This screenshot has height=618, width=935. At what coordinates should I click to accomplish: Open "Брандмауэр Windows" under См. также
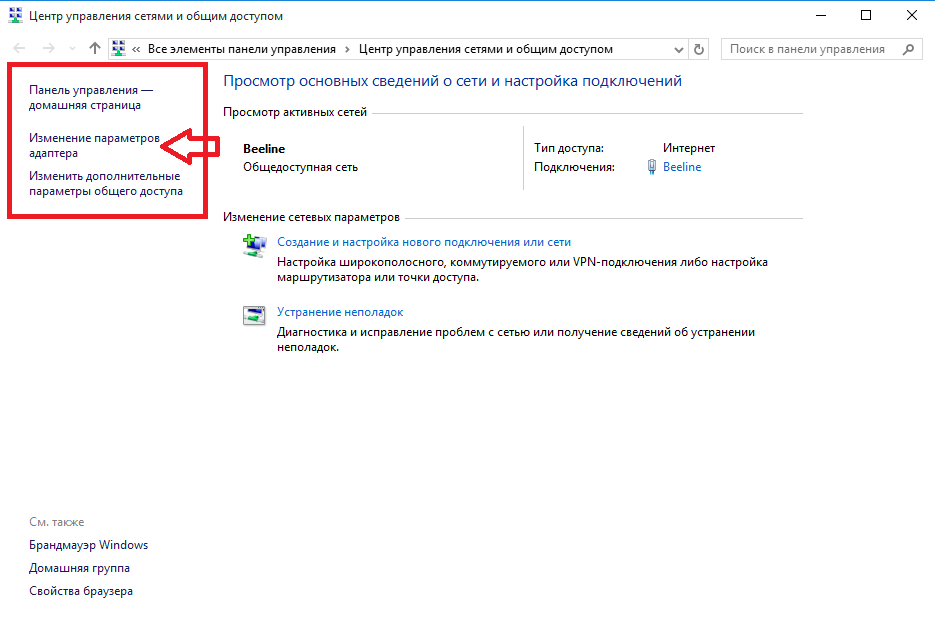[x=89, y=545]
